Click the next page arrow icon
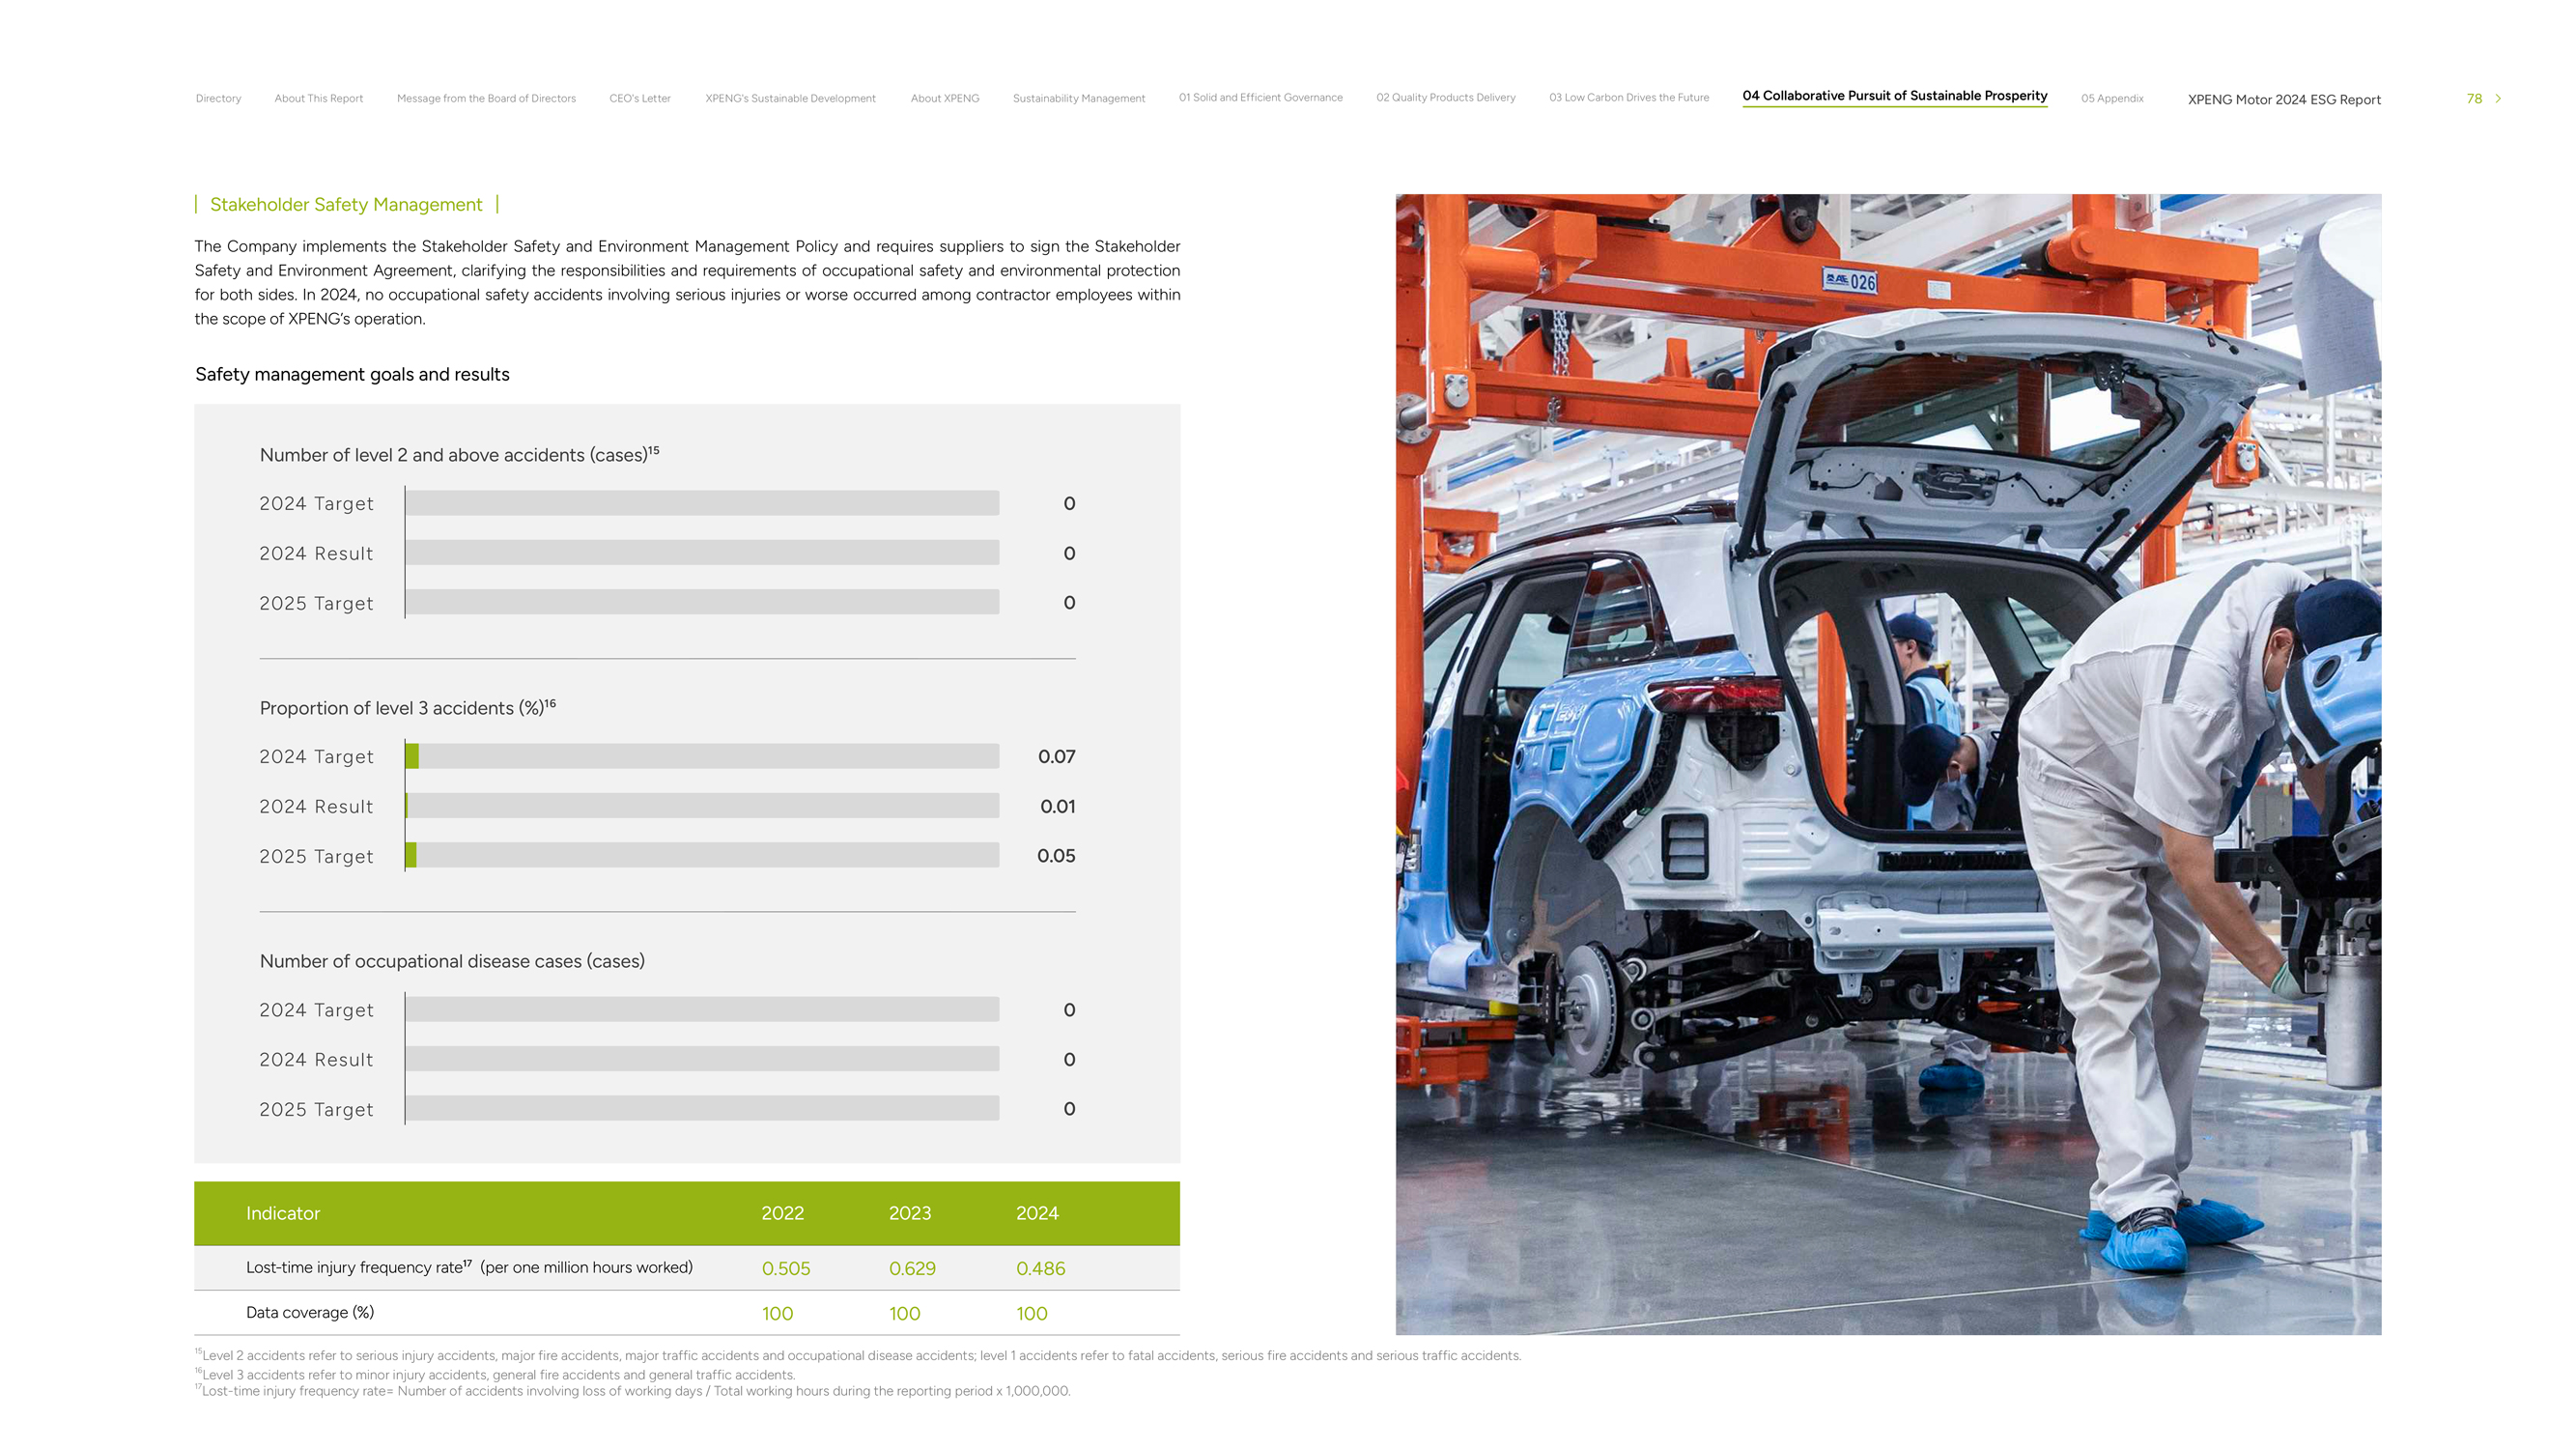This screenshot has height=1449, width=2576. [2498, 98]
